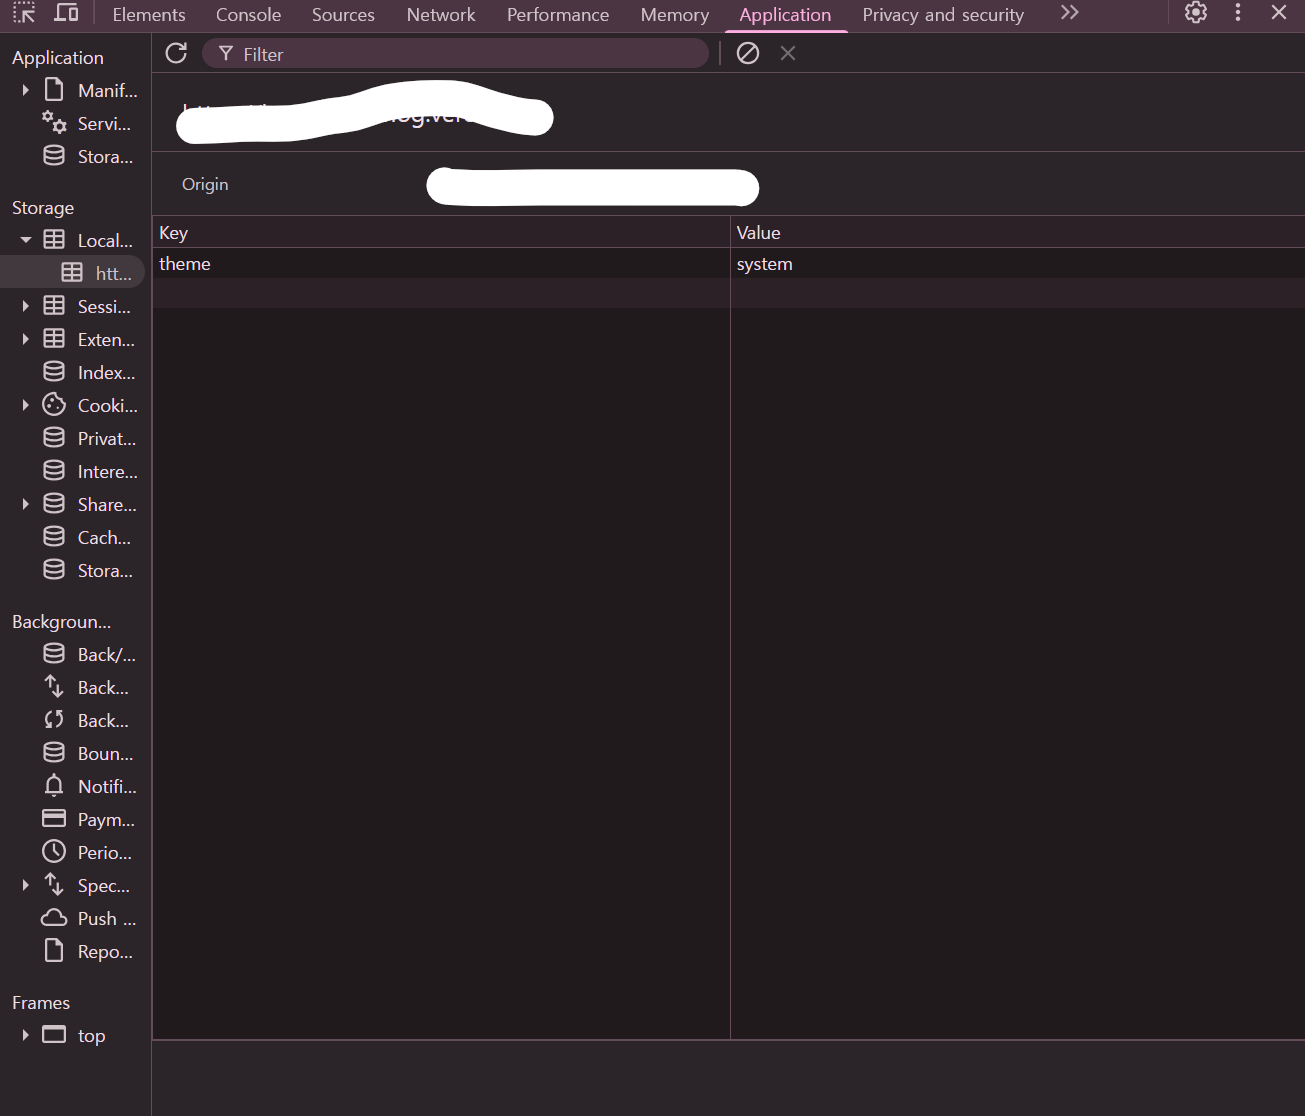The image size is (1305, 1116).
Task: Open Payment handler card icon
Action: coord(54,818)
